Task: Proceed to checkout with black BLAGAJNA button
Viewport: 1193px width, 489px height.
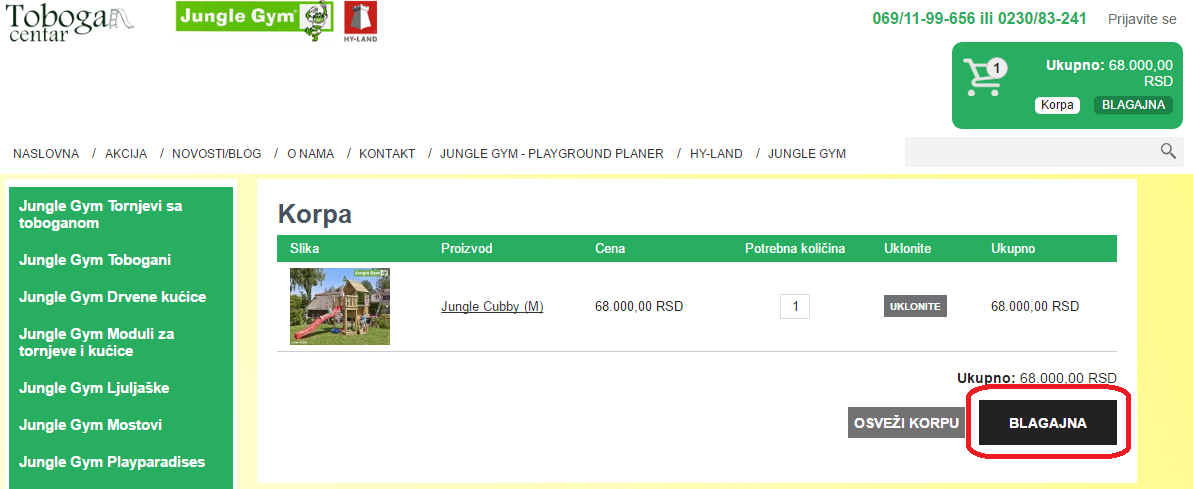Action: click(1048, 423)
